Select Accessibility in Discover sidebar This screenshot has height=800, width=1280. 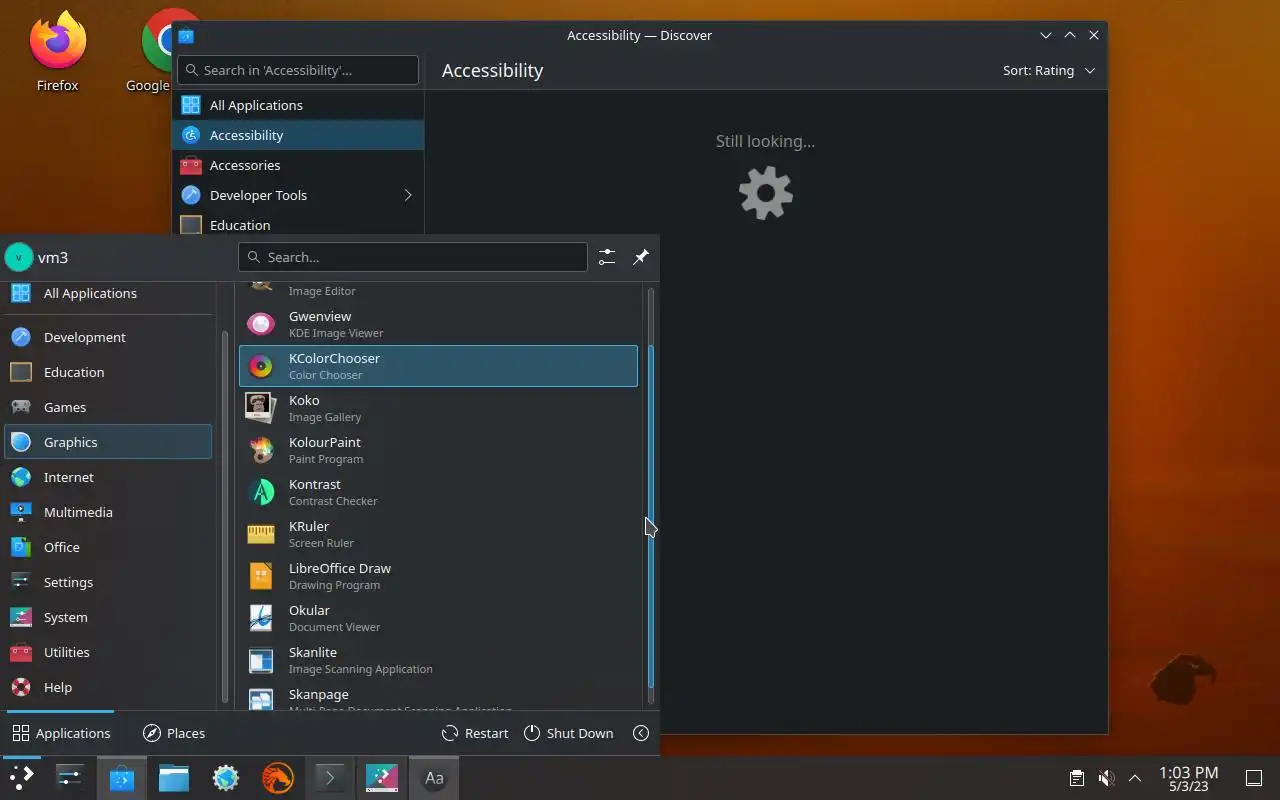point(298,135)
